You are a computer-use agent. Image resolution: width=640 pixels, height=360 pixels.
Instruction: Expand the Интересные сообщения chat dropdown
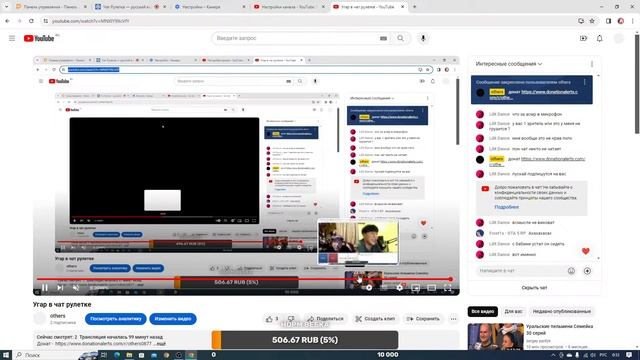[509, 64]
